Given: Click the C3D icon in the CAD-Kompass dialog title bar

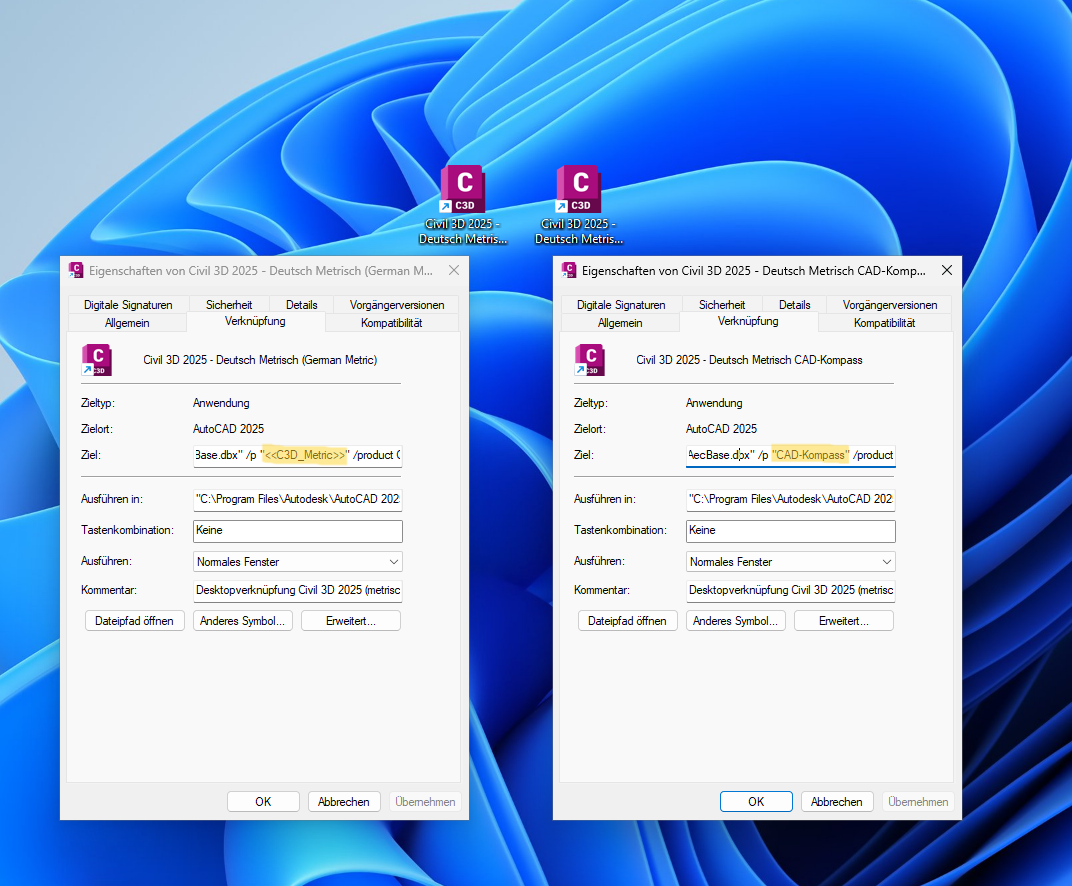Looking at the screenshot, I should click(x=569, y=270).
